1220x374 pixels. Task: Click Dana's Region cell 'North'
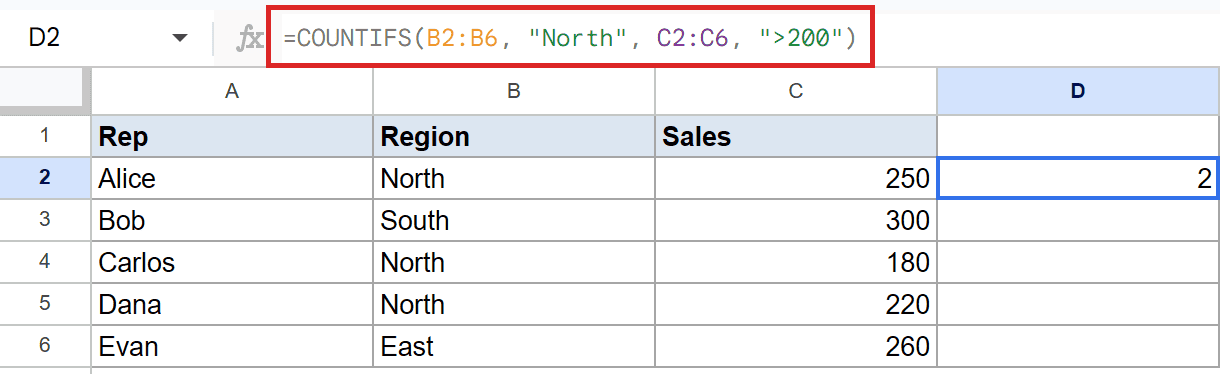(x=514, y=304)
